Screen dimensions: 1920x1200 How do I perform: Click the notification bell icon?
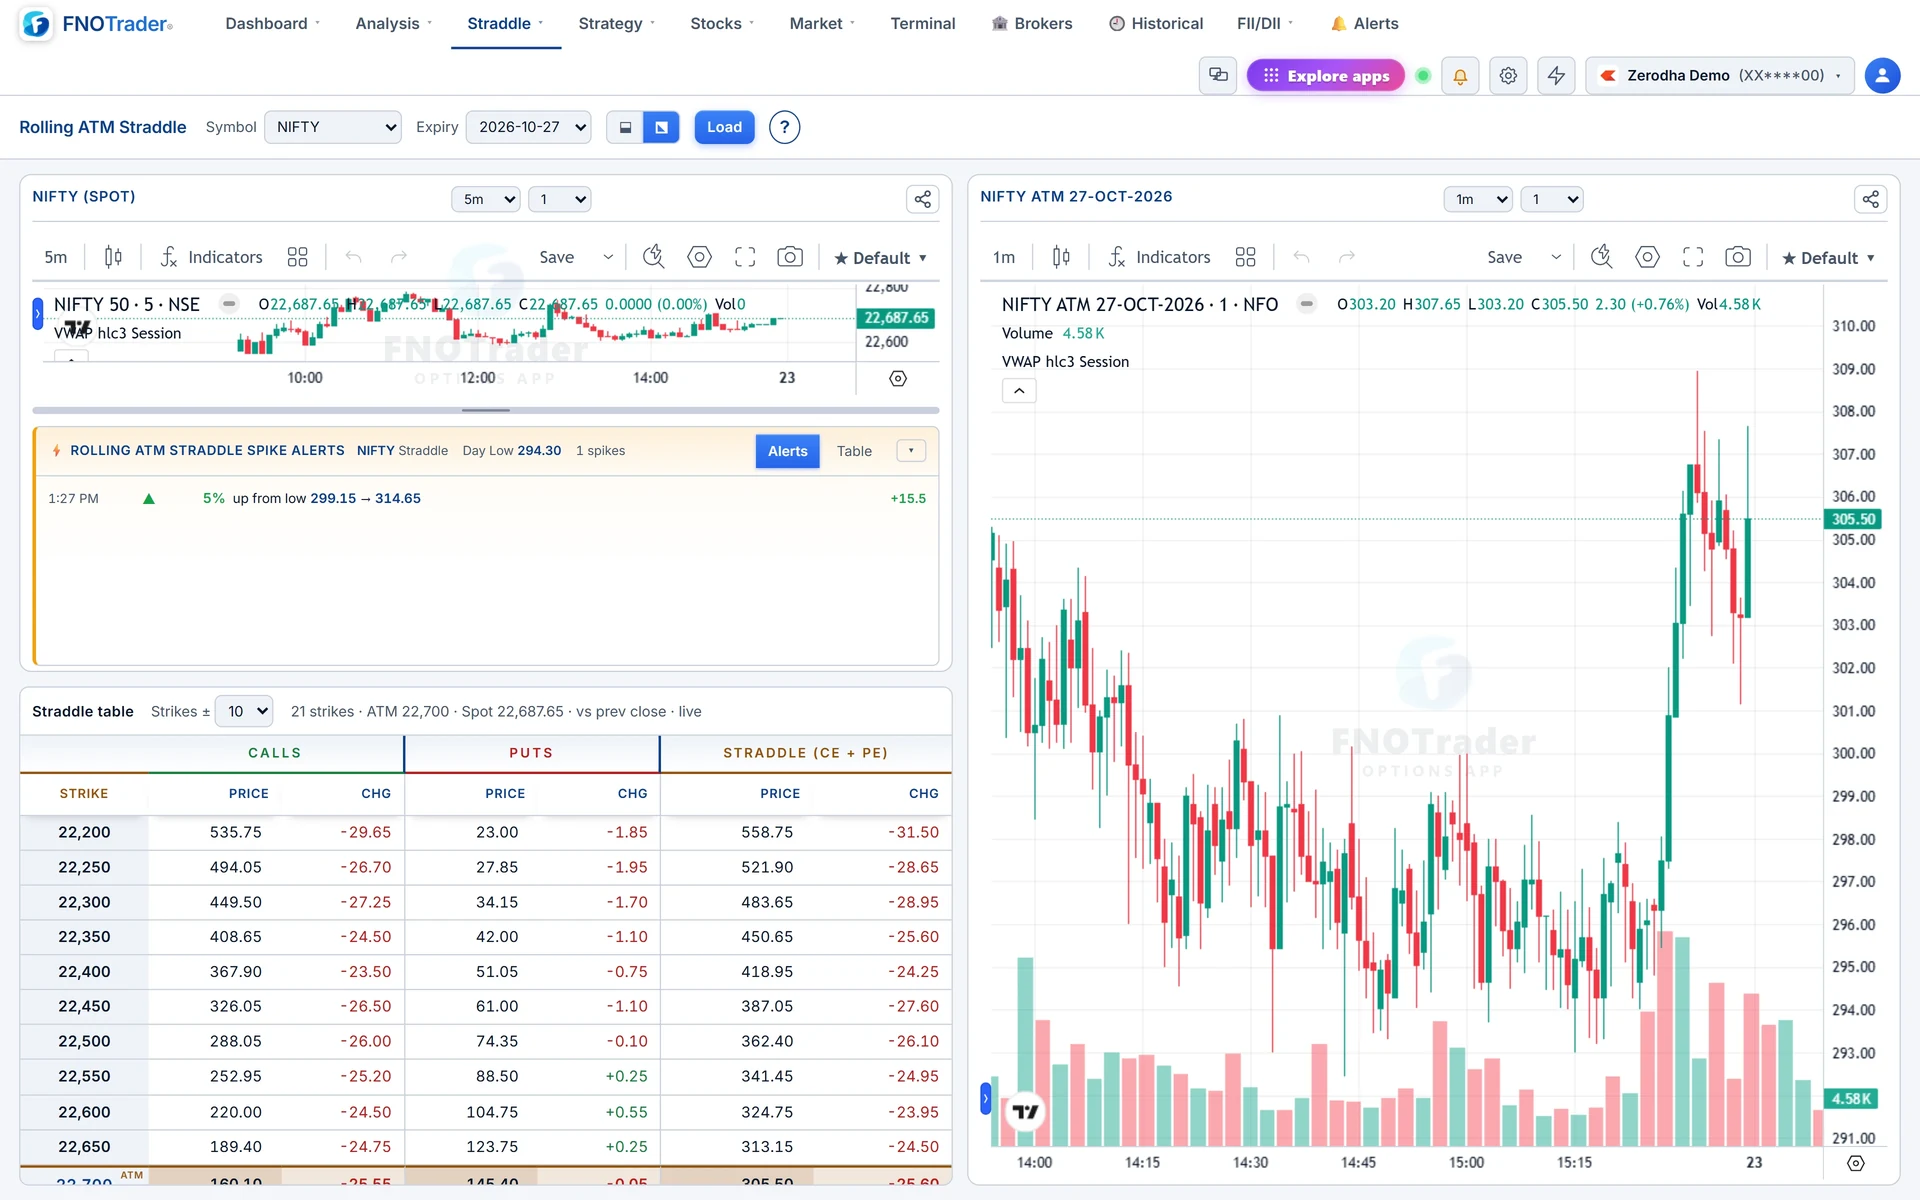pyautogui.click(x=1460, y=76)
